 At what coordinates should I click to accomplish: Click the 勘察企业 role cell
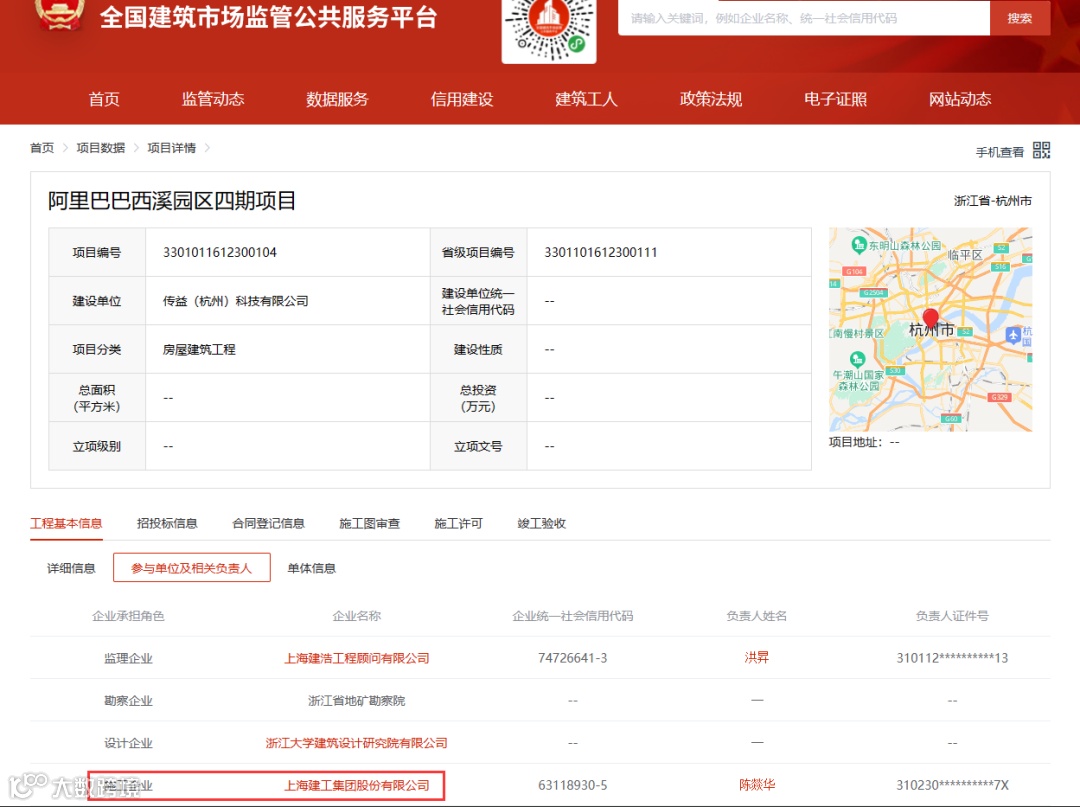(x=128, y=701)
